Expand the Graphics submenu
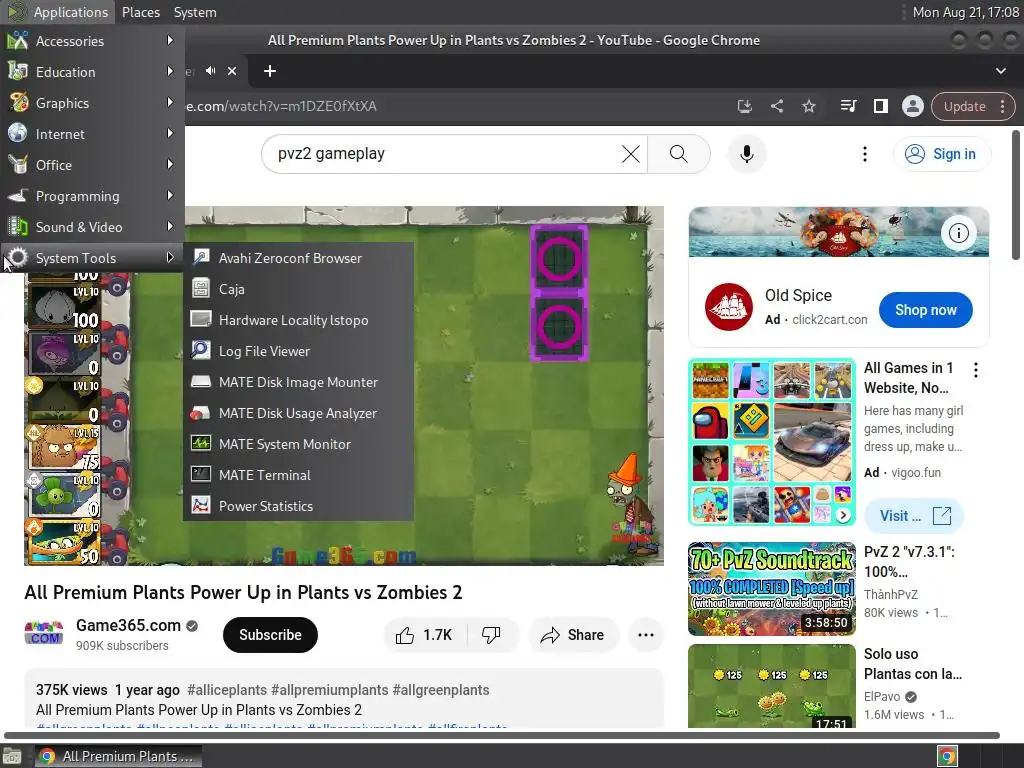The width and height of the screenshot is (1024, 768). tap(92, 103)
